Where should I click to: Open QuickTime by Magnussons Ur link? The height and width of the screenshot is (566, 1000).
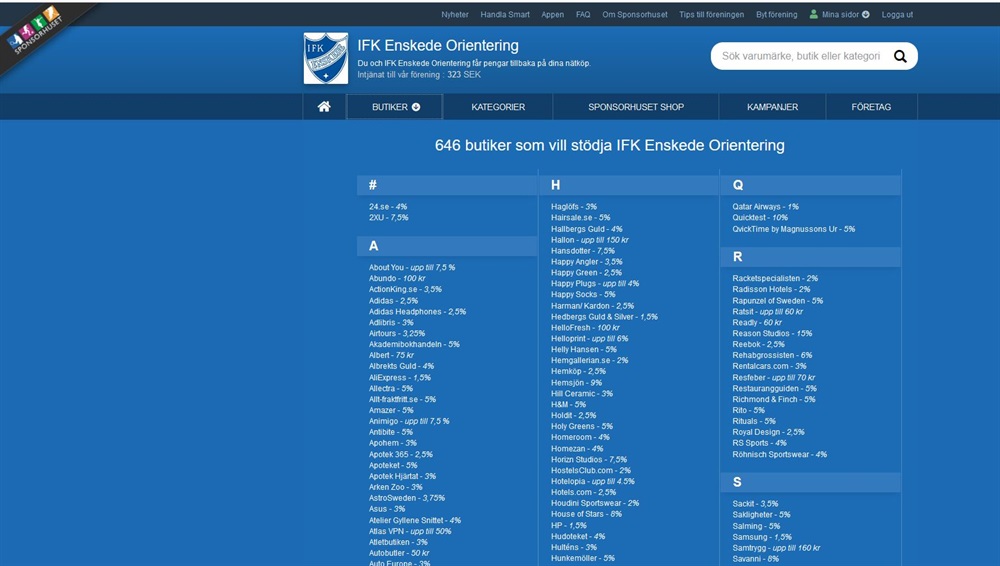click(793, 228)
